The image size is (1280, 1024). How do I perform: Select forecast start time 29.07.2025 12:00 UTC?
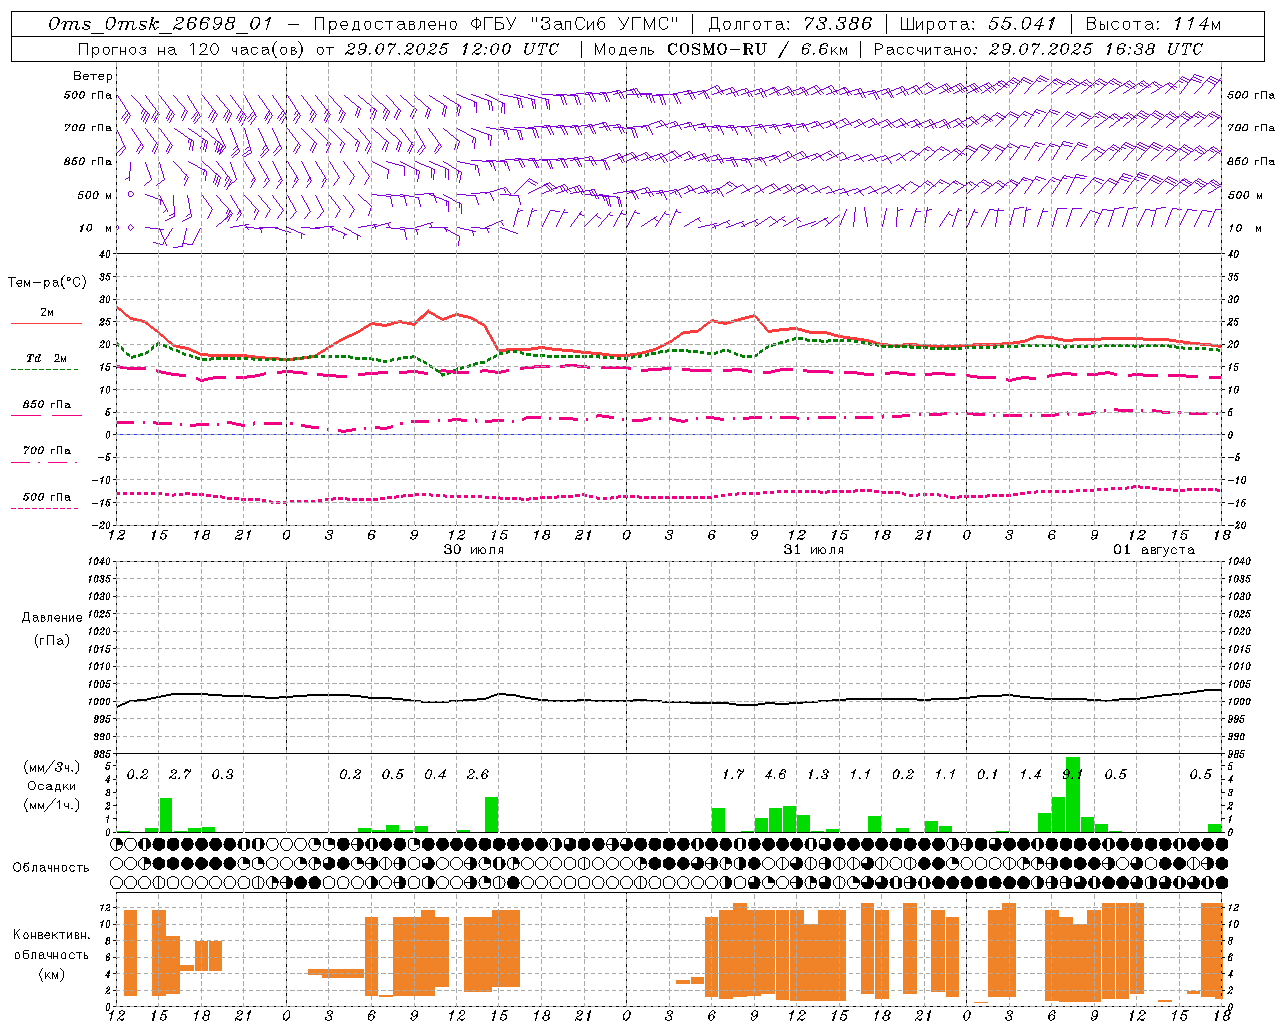(452, 48)
